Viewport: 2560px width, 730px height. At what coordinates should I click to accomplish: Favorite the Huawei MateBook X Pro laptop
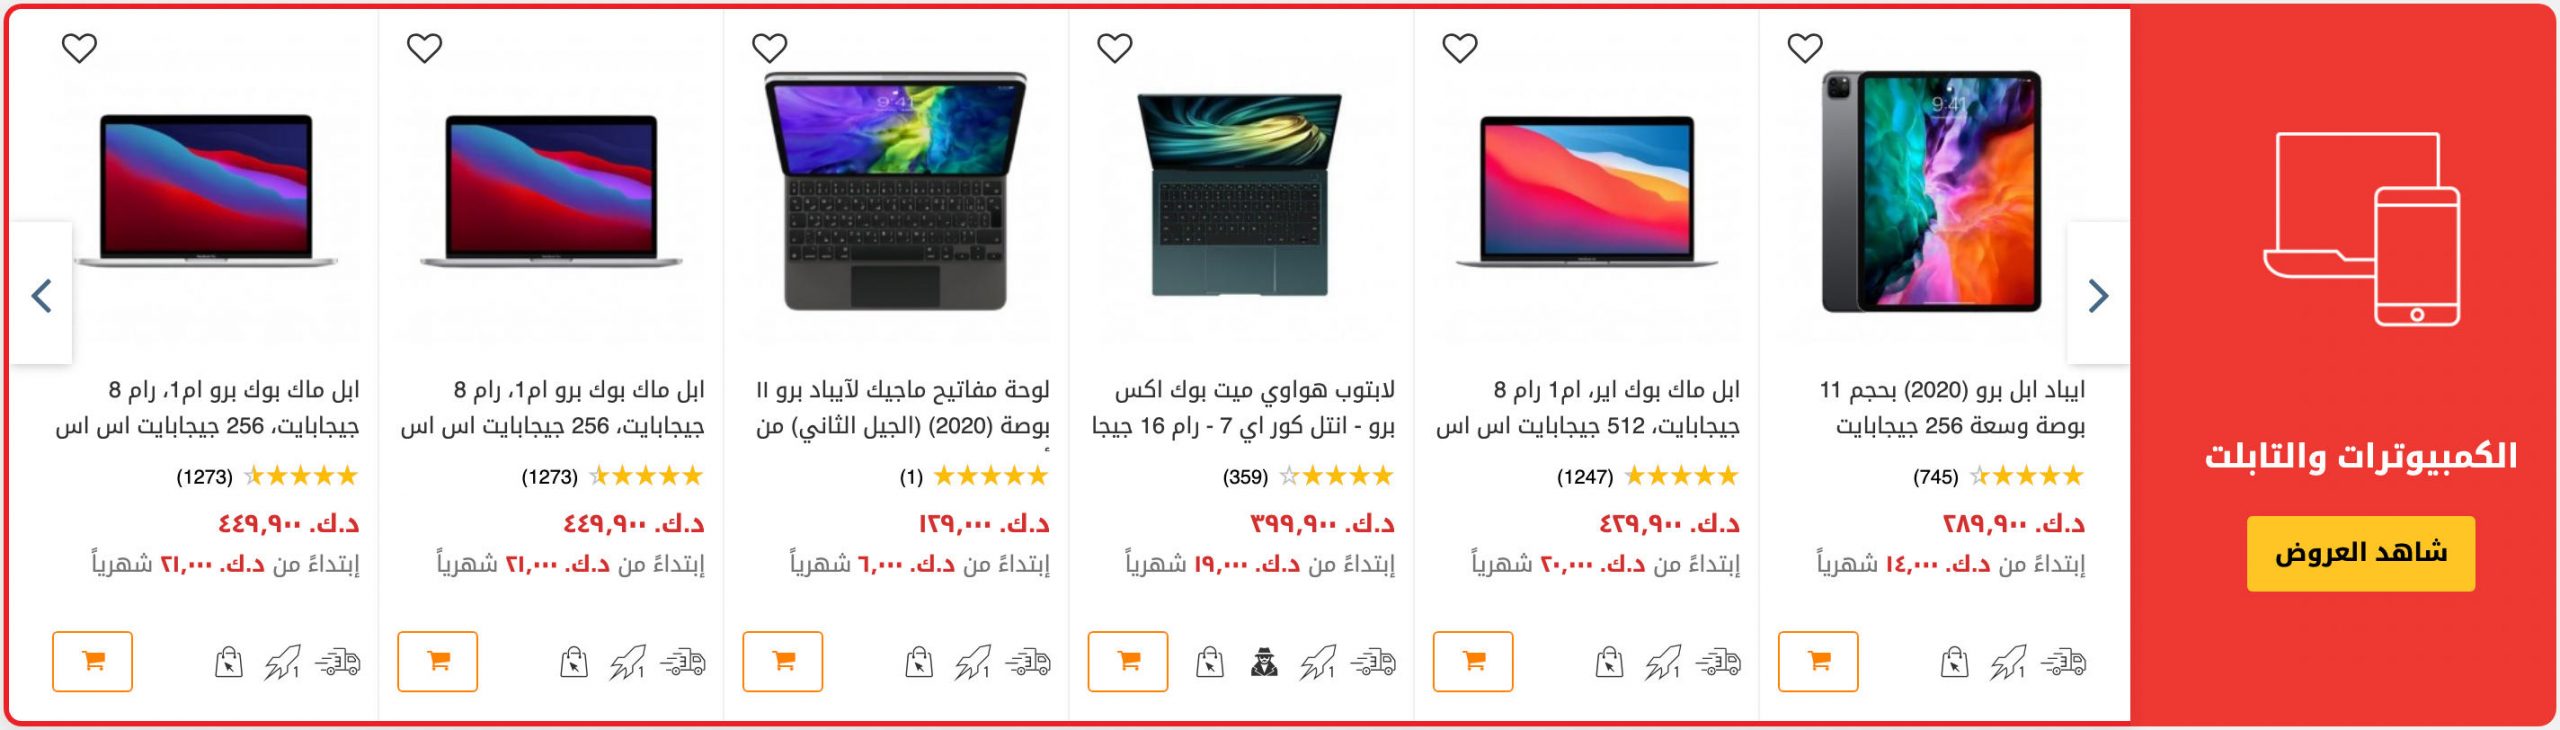click(x=1115, y=48)
